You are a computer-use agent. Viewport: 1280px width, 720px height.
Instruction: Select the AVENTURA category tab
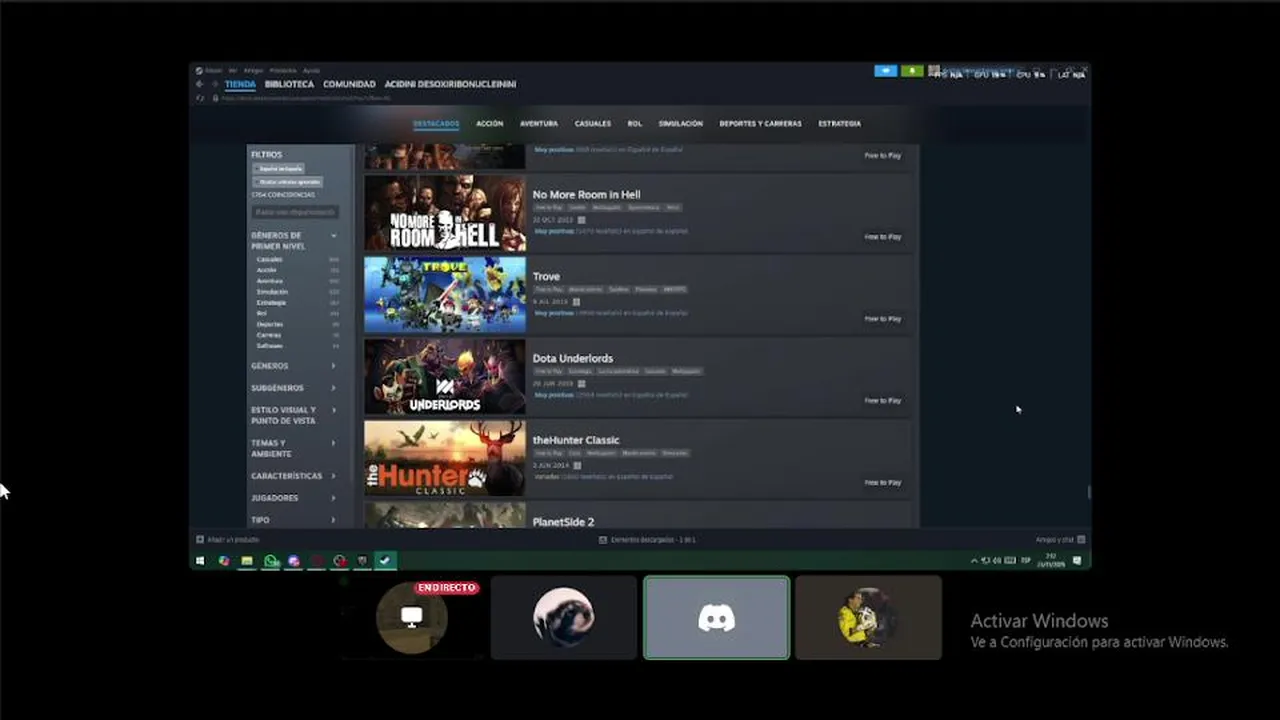tap(539, 124)
